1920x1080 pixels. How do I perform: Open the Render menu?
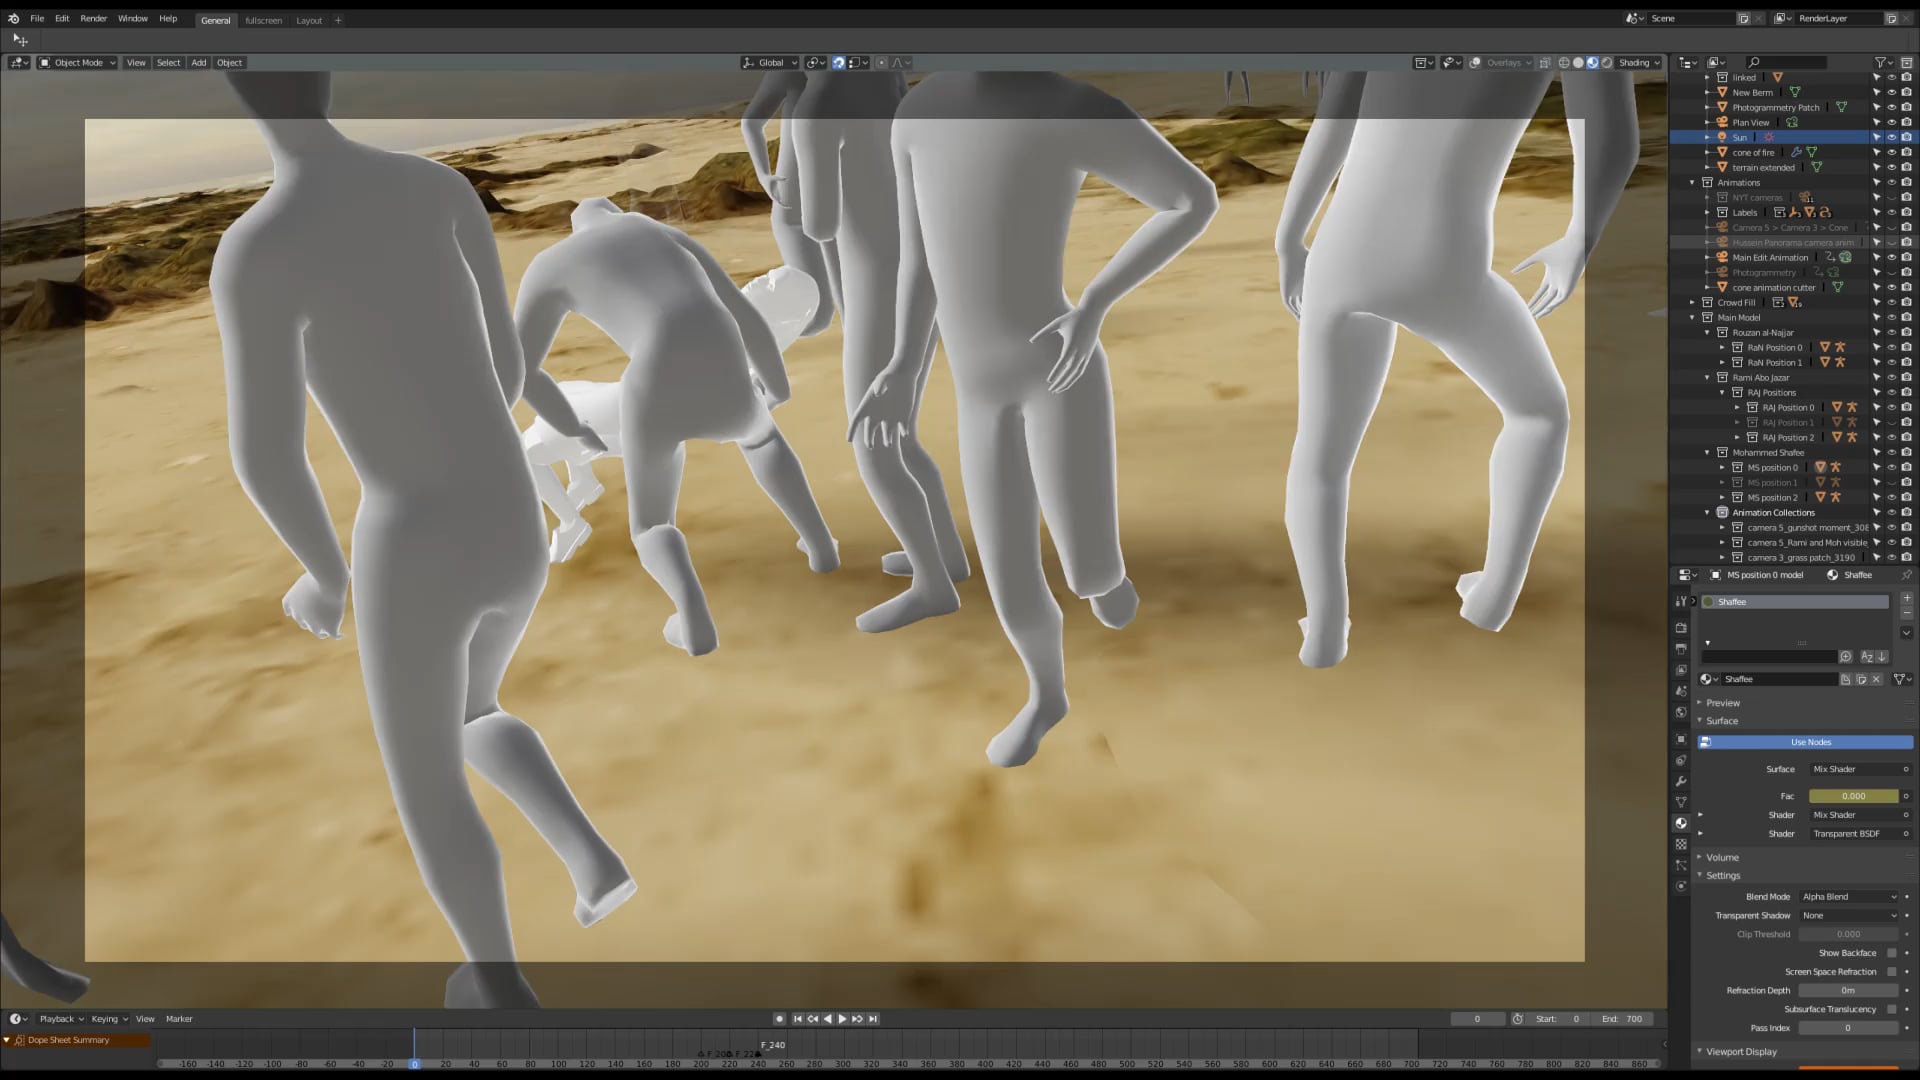tap(93, 18)
